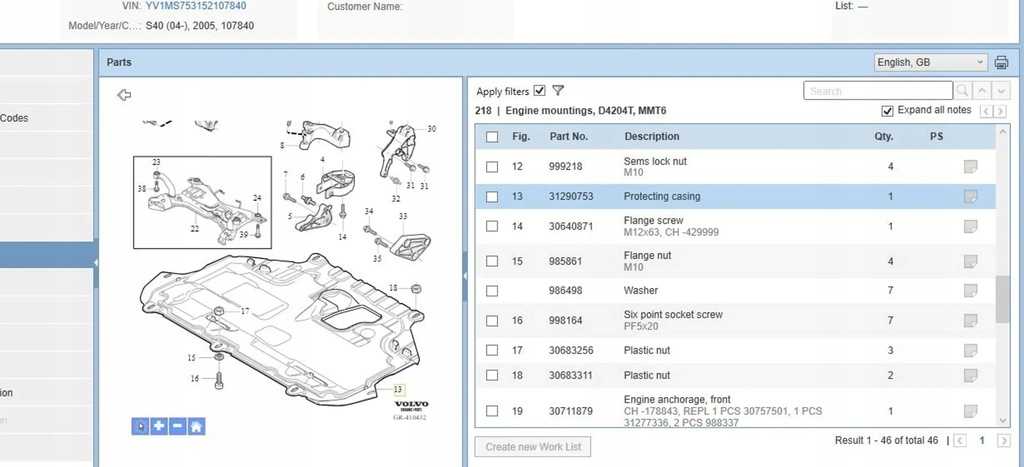
Task: Reset diagram view with home button
Action: point(197,427)
